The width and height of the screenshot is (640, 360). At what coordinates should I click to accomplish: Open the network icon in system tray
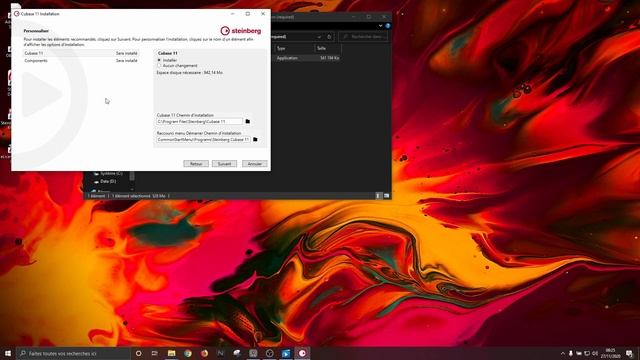587,353
